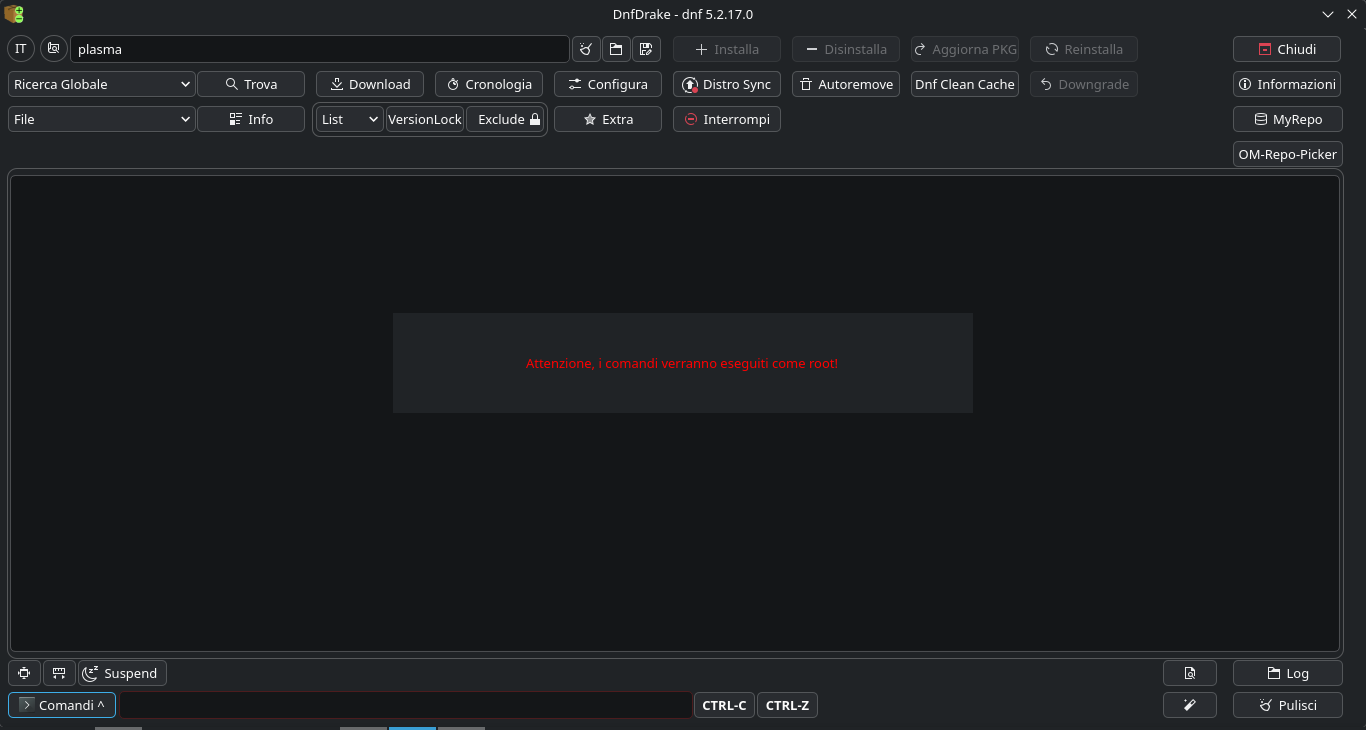Viewport: 1366px width, 730px height.
Task: Click the print icon at bottom left
Action: (24, 673)
